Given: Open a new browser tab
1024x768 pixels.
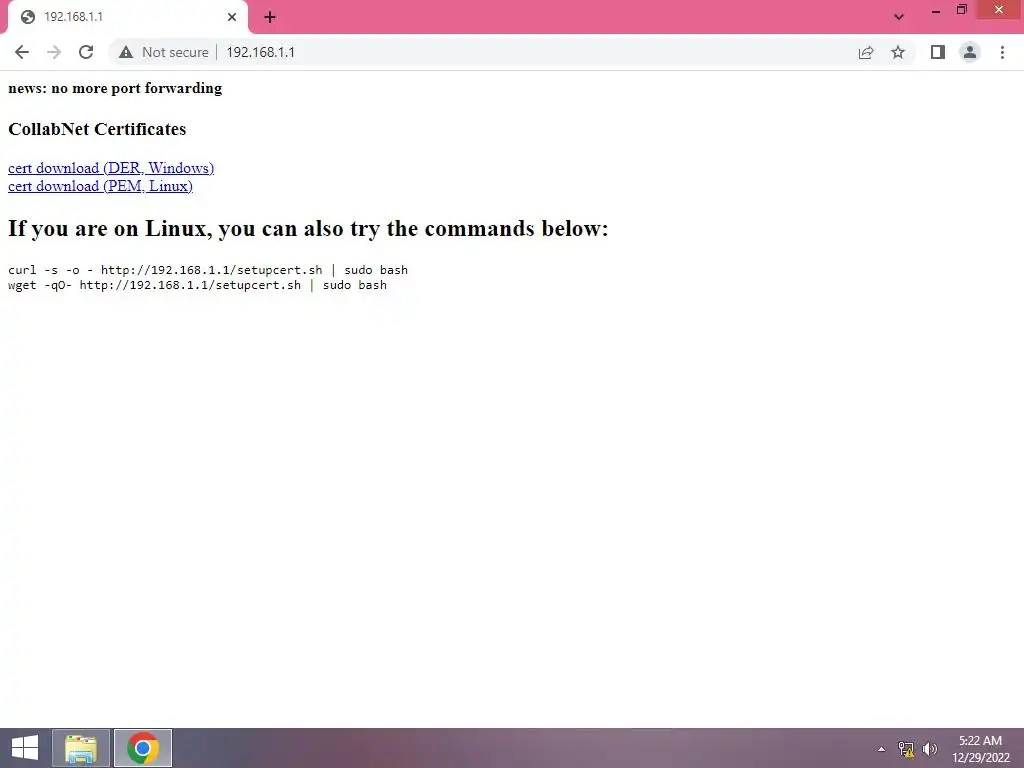Looking at the screenshot, I should (x=270, y=17).
